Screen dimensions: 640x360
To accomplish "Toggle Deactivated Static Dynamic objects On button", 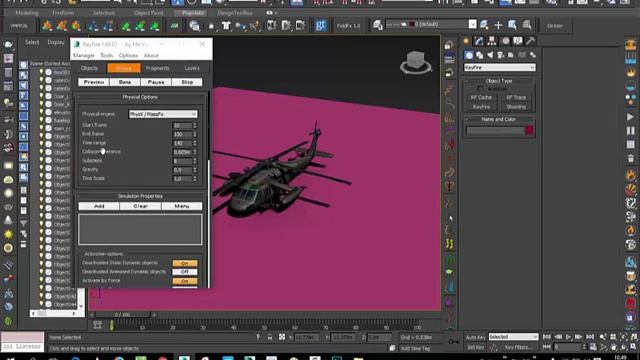I will click(184, 263).
